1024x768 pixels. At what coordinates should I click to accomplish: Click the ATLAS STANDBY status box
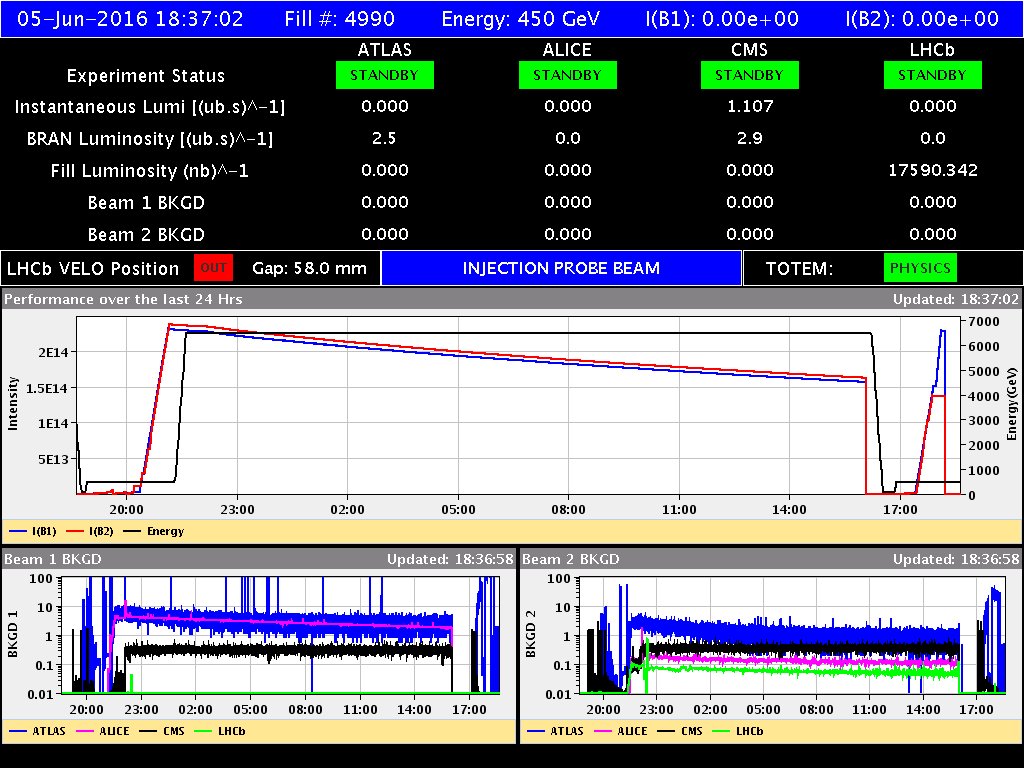point(385,75)
